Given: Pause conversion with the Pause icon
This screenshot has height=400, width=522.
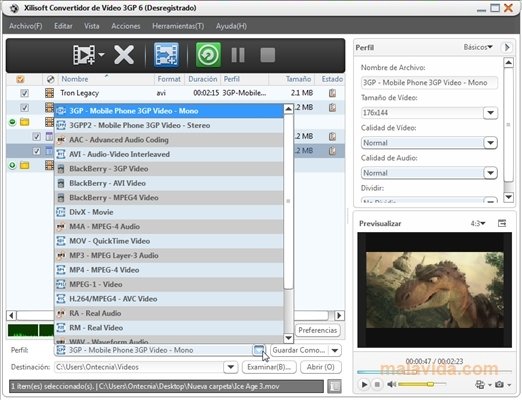Looking at the screenshot, I should click(238, 55).
